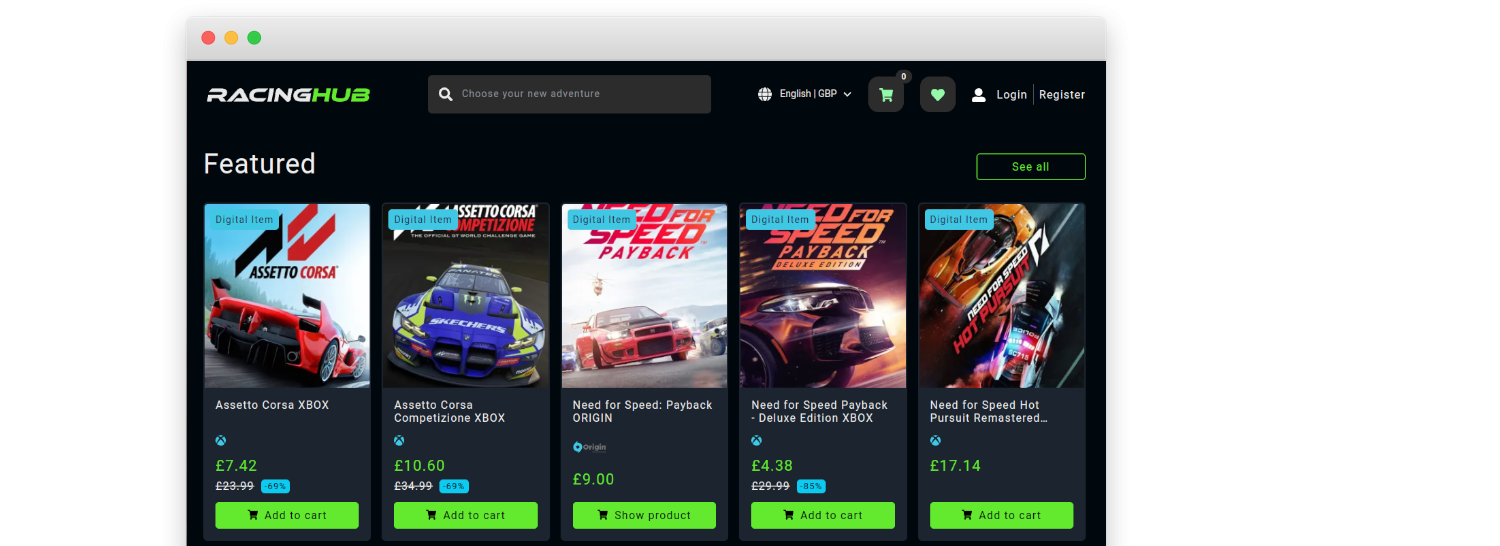Click the Need for Speed Hot Pursuit Remastered title
This screenshot has width=1500, height=546.
(988, 412)
